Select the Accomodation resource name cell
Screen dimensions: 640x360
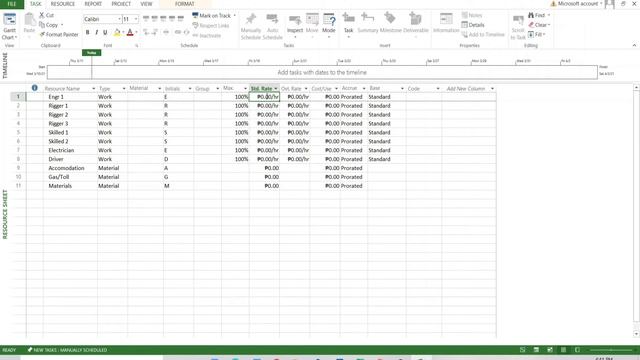[x=70, y=168]
